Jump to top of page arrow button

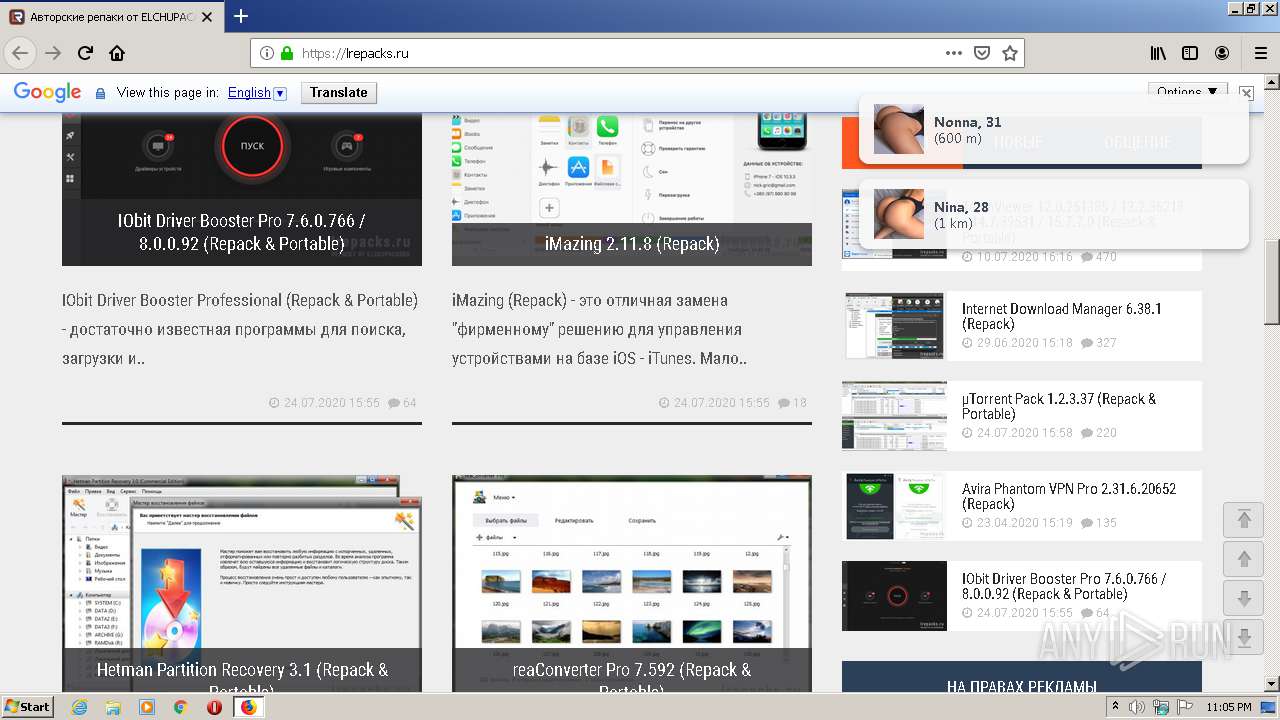pyautogui.click(x=1244, y=520)
